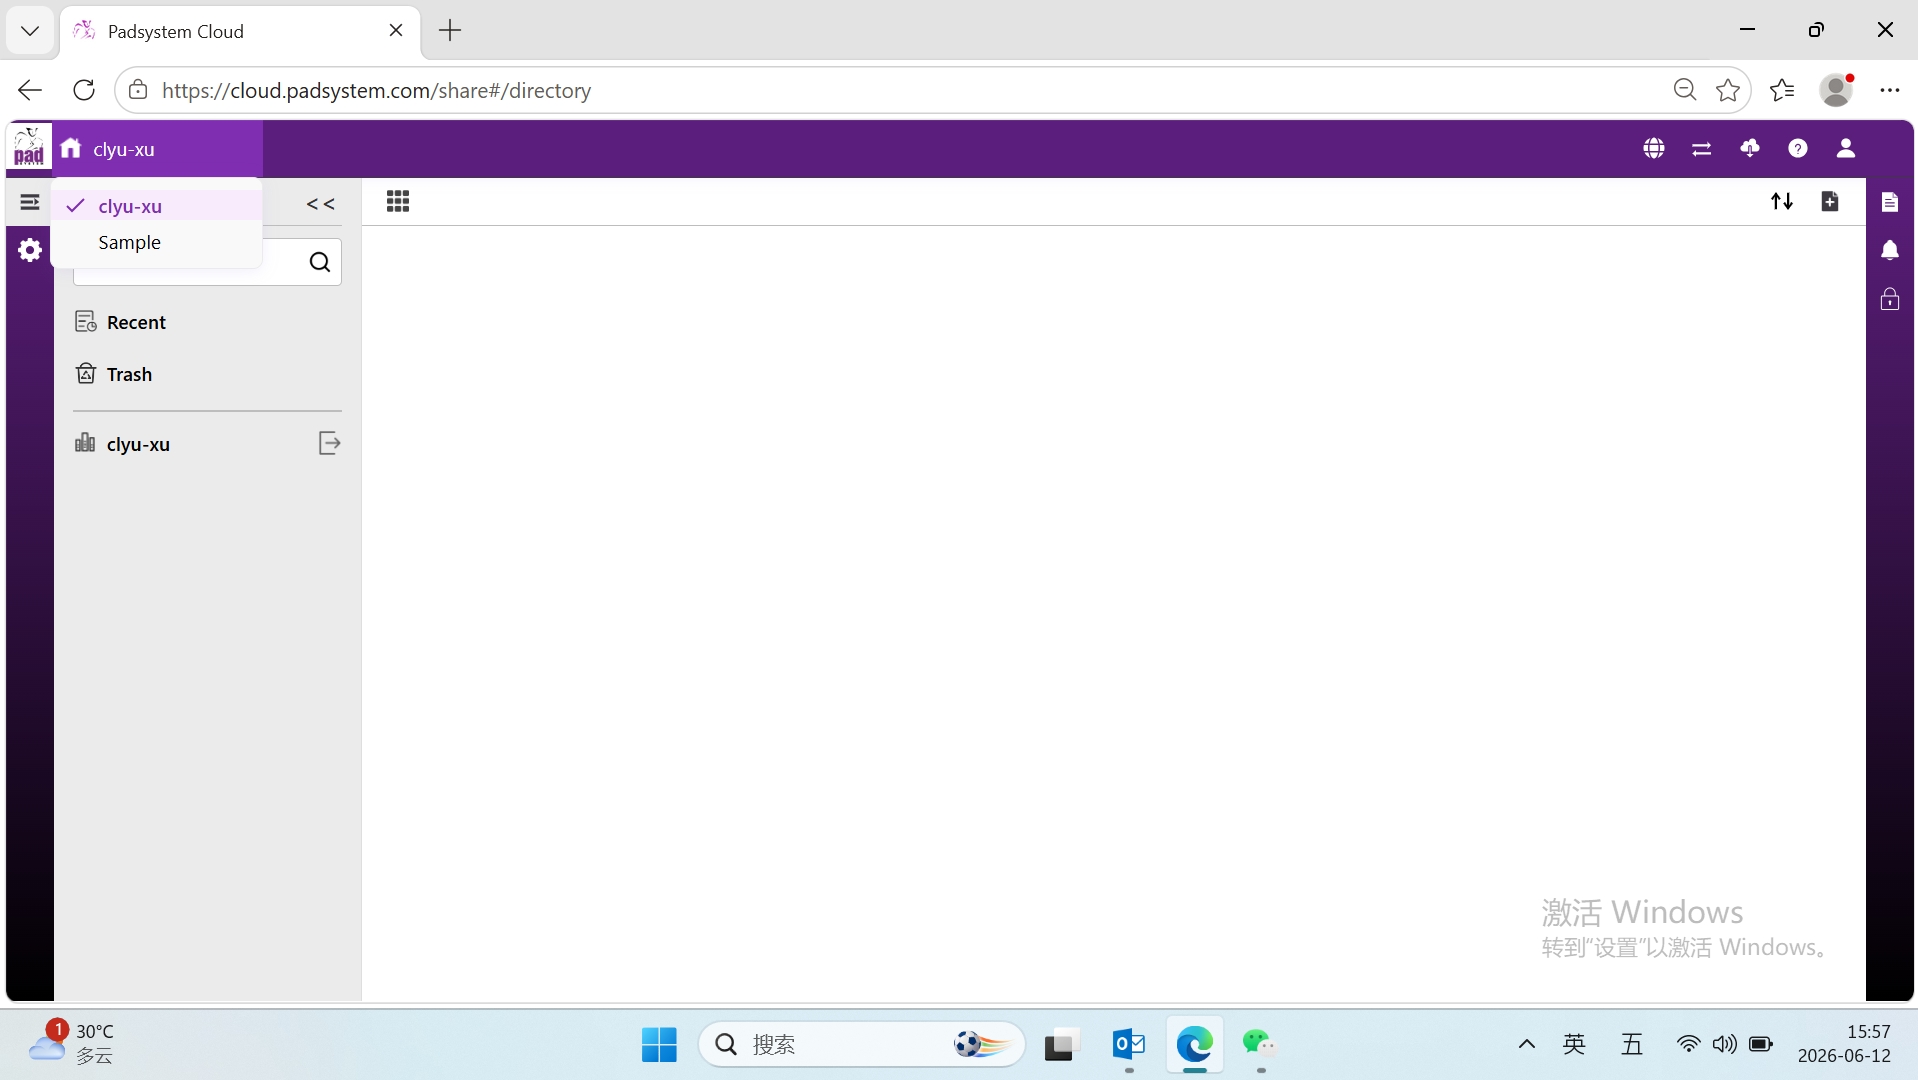Switch to the Sample workspace
Screen dimensions: 1918x1080
click(157, 242)
